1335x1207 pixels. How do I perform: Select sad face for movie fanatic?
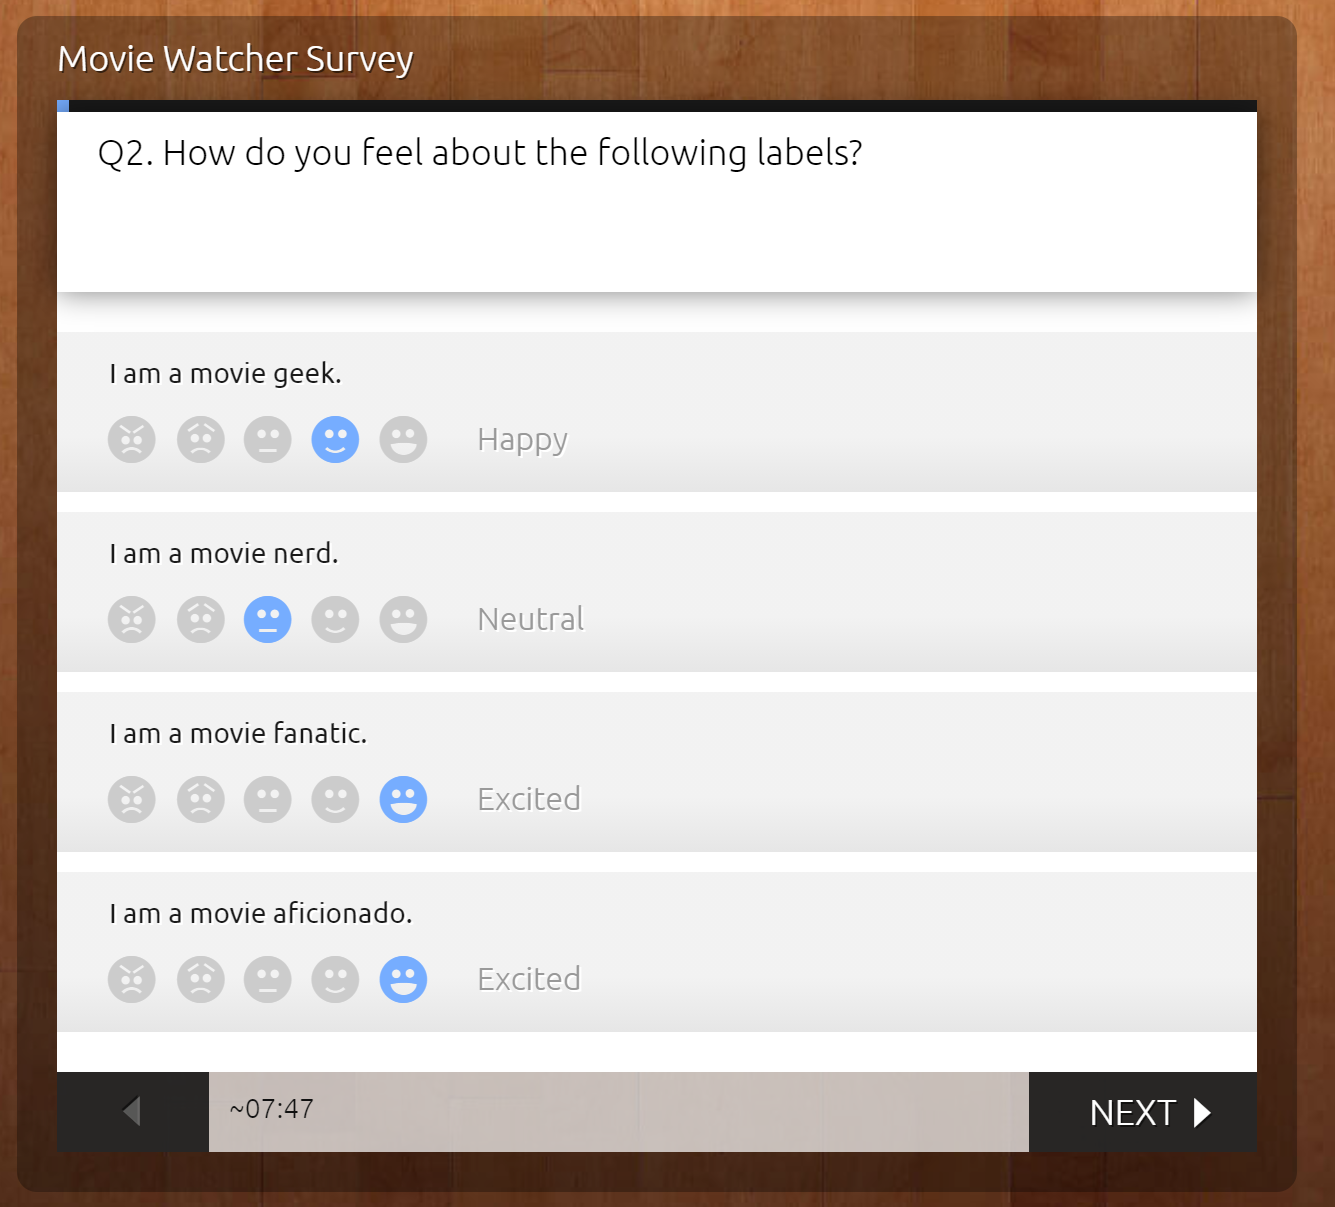[x=200, y=800]
